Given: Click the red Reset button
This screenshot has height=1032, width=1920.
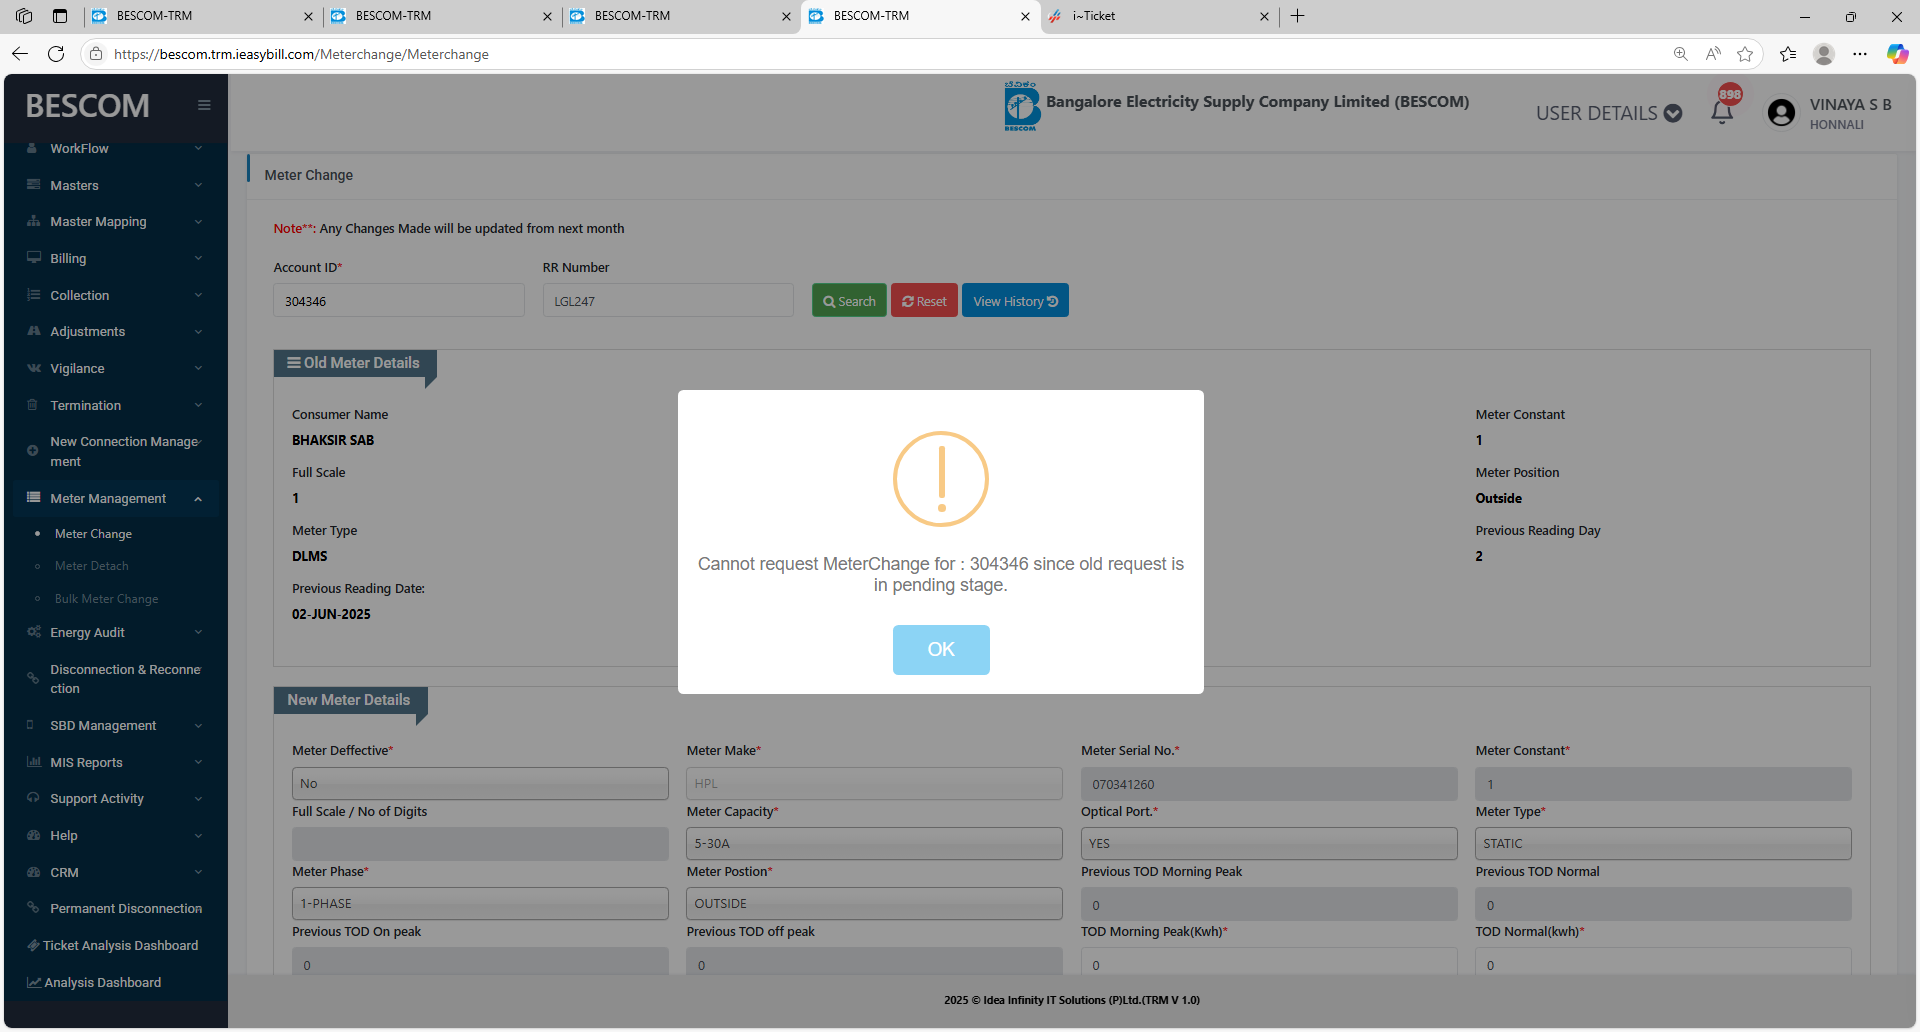Looking at the screenshot, I should pyautogui.click(x=924, y=301).
